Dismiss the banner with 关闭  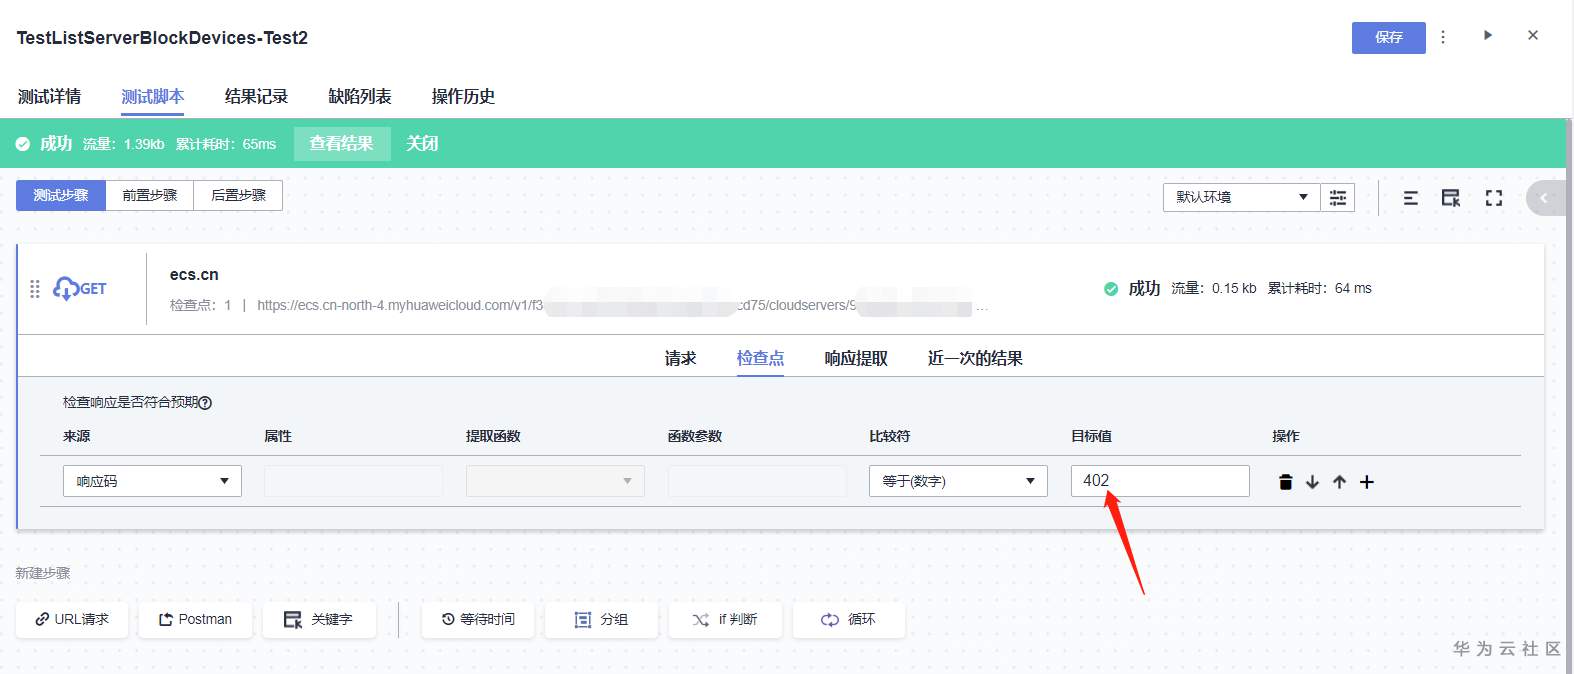pos(422,144)
